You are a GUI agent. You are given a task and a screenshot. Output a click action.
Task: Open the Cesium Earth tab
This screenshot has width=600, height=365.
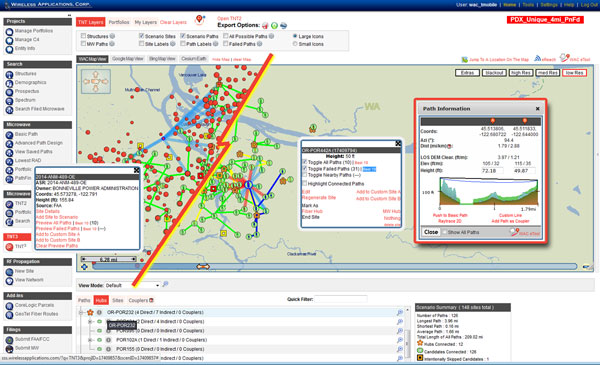[194, 59]
